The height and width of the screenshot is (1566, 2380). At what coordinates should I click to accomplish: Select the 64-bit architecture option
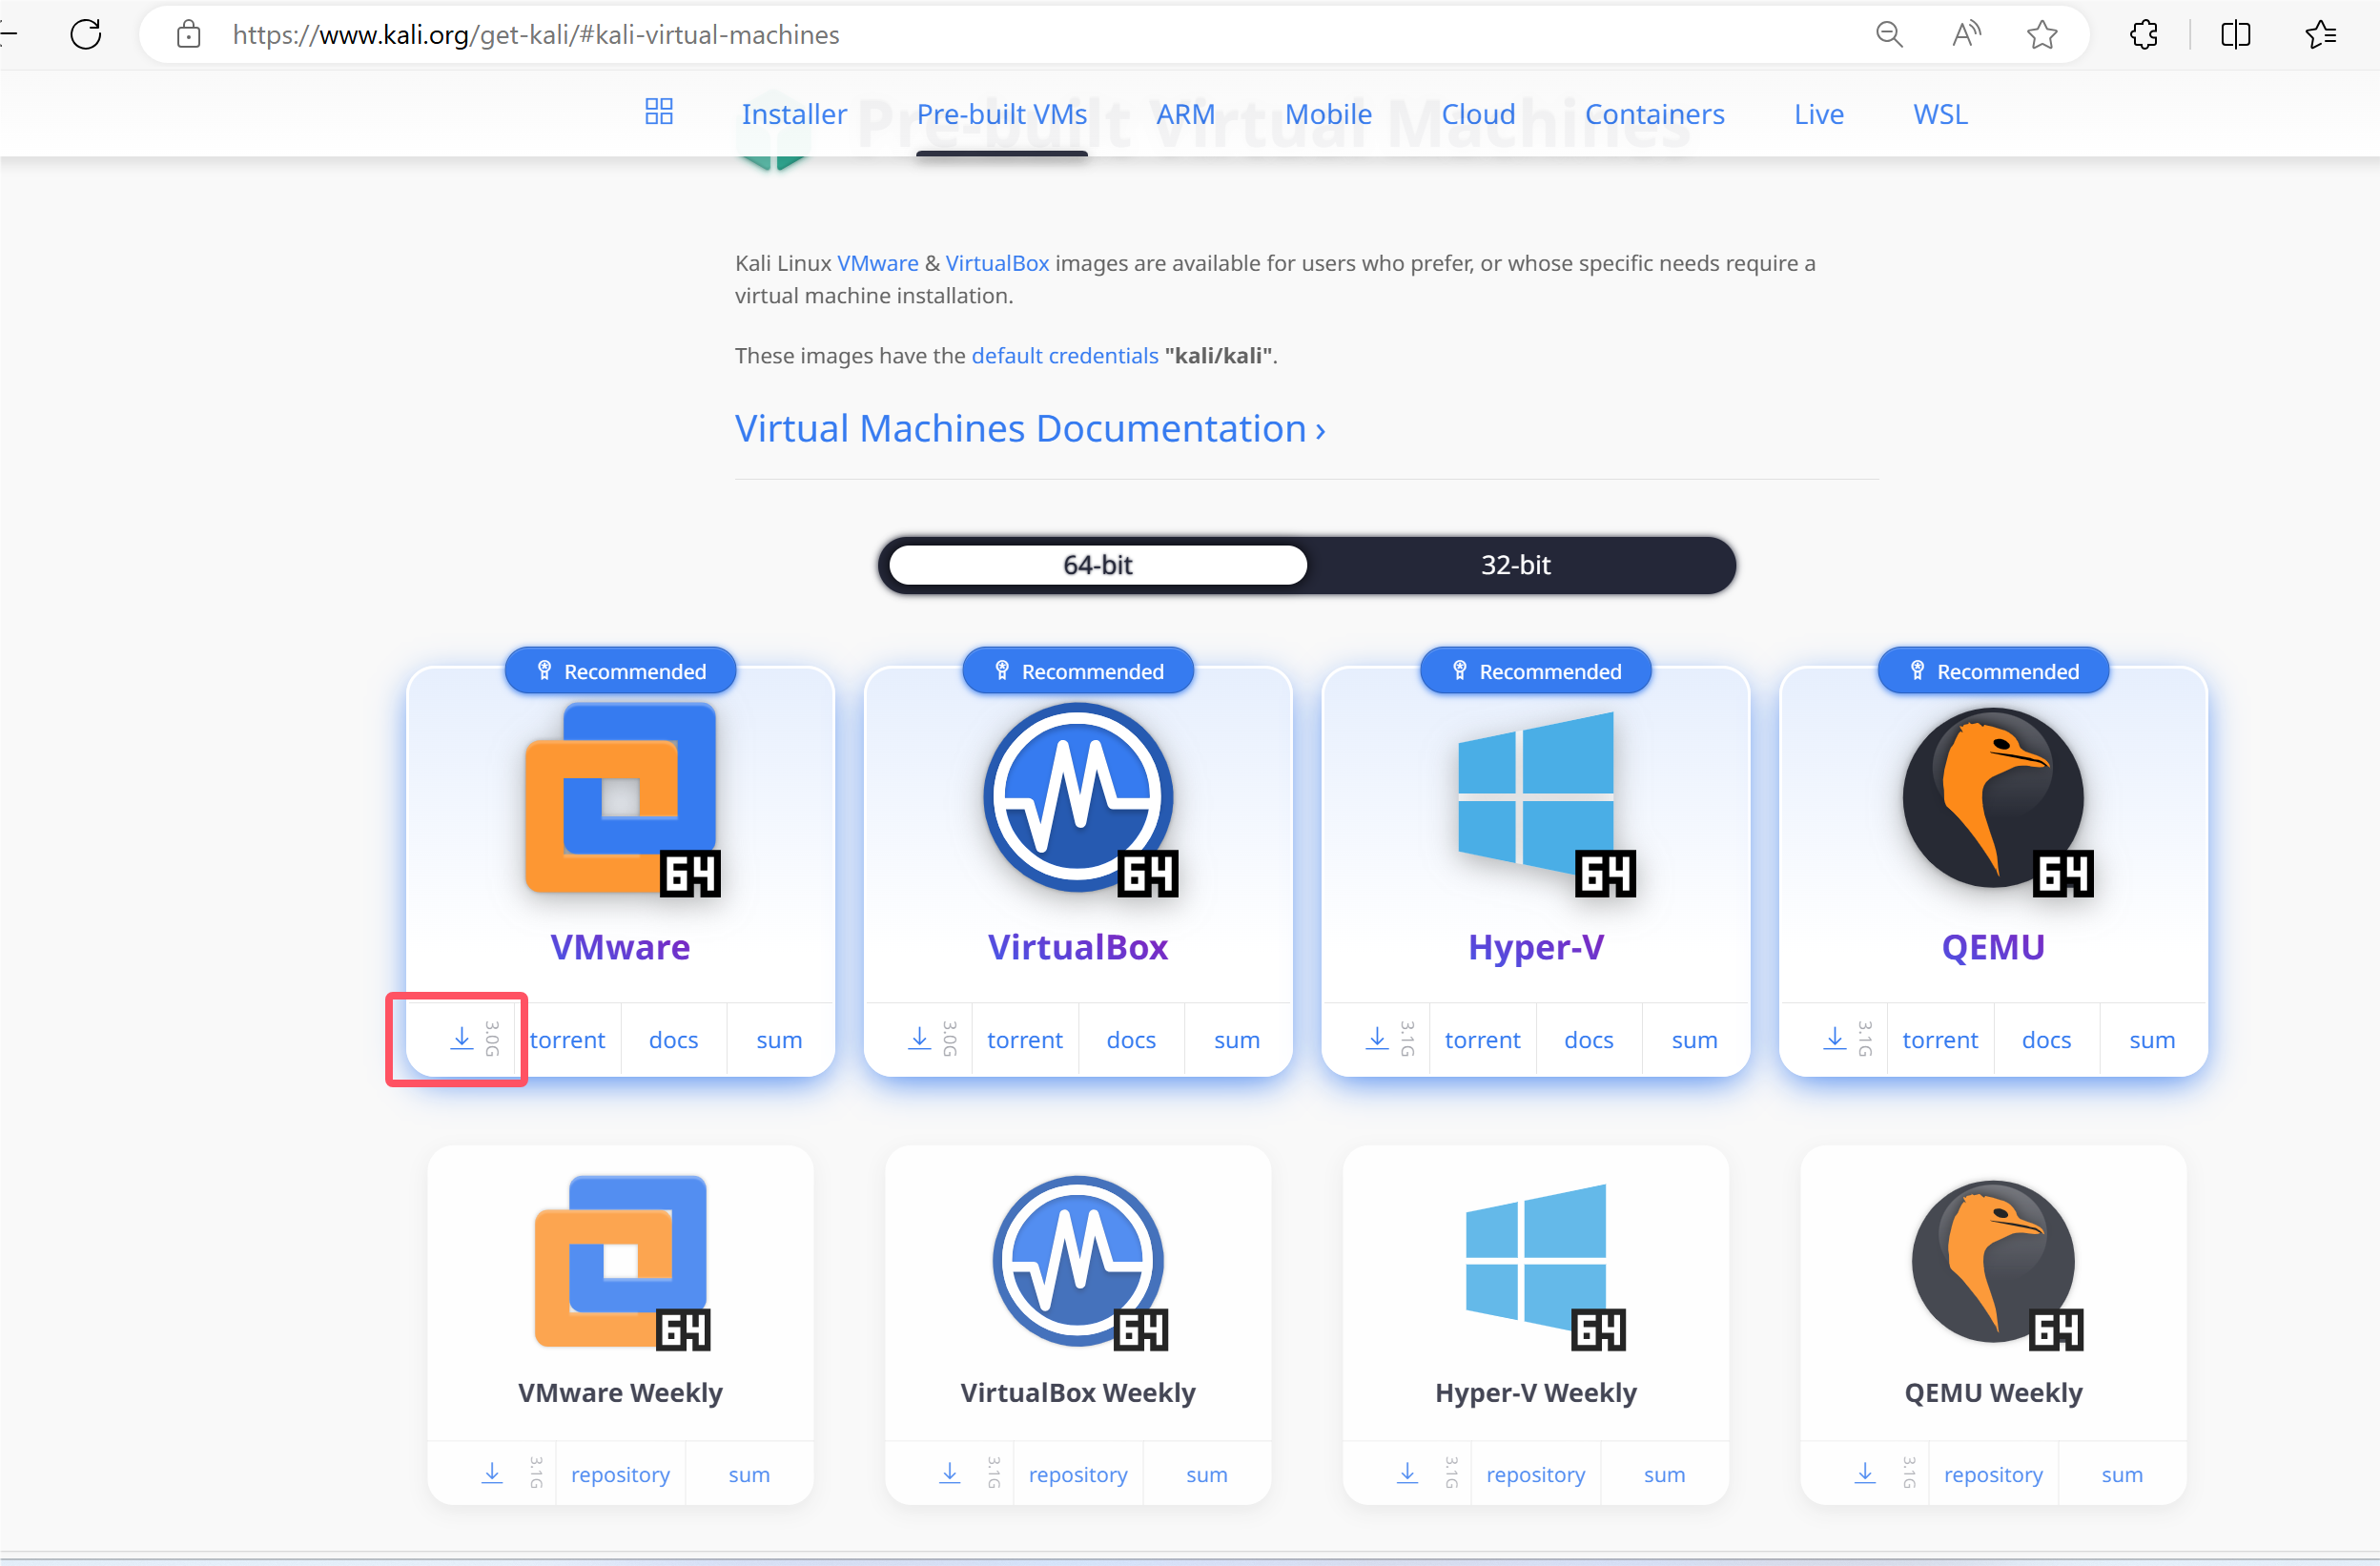[x=1097, y=565]
